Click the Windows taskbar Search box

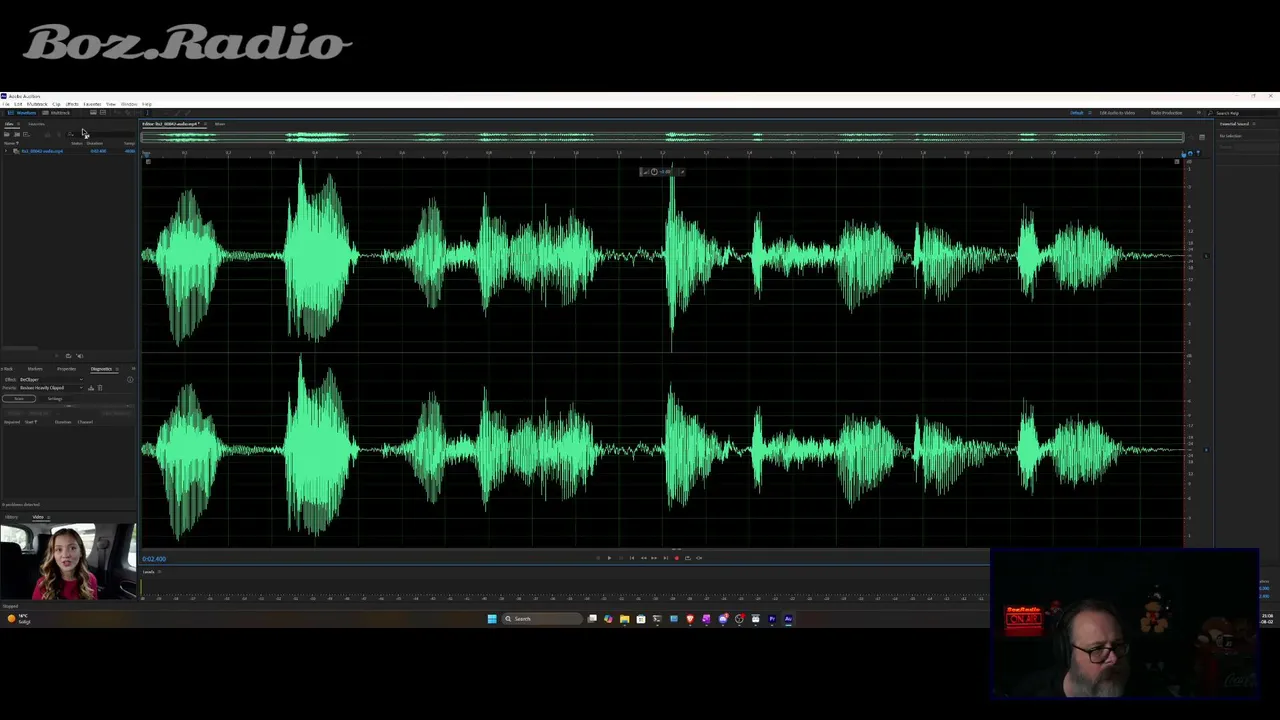[x=543, y=619]
